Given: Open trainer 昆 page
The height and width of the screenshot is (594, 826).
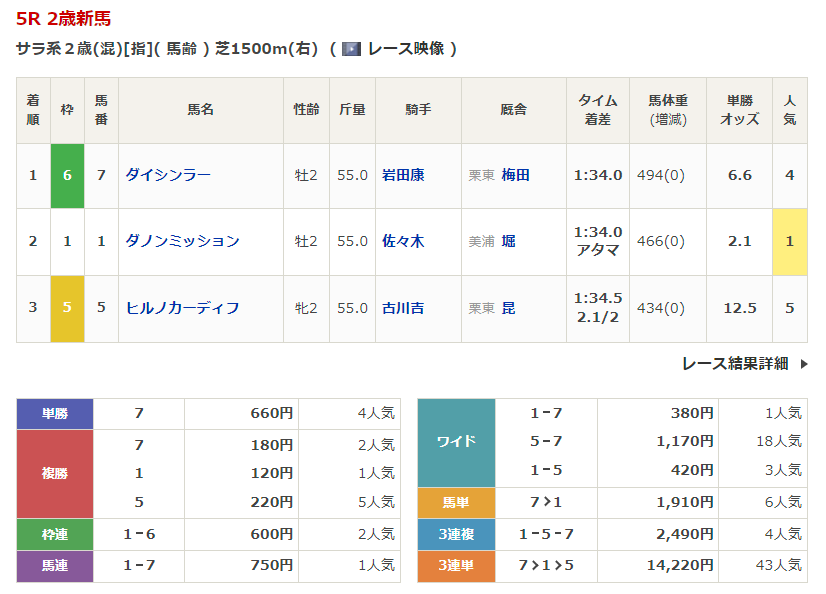Looking at the screenshot, I should tap(509, 308).
